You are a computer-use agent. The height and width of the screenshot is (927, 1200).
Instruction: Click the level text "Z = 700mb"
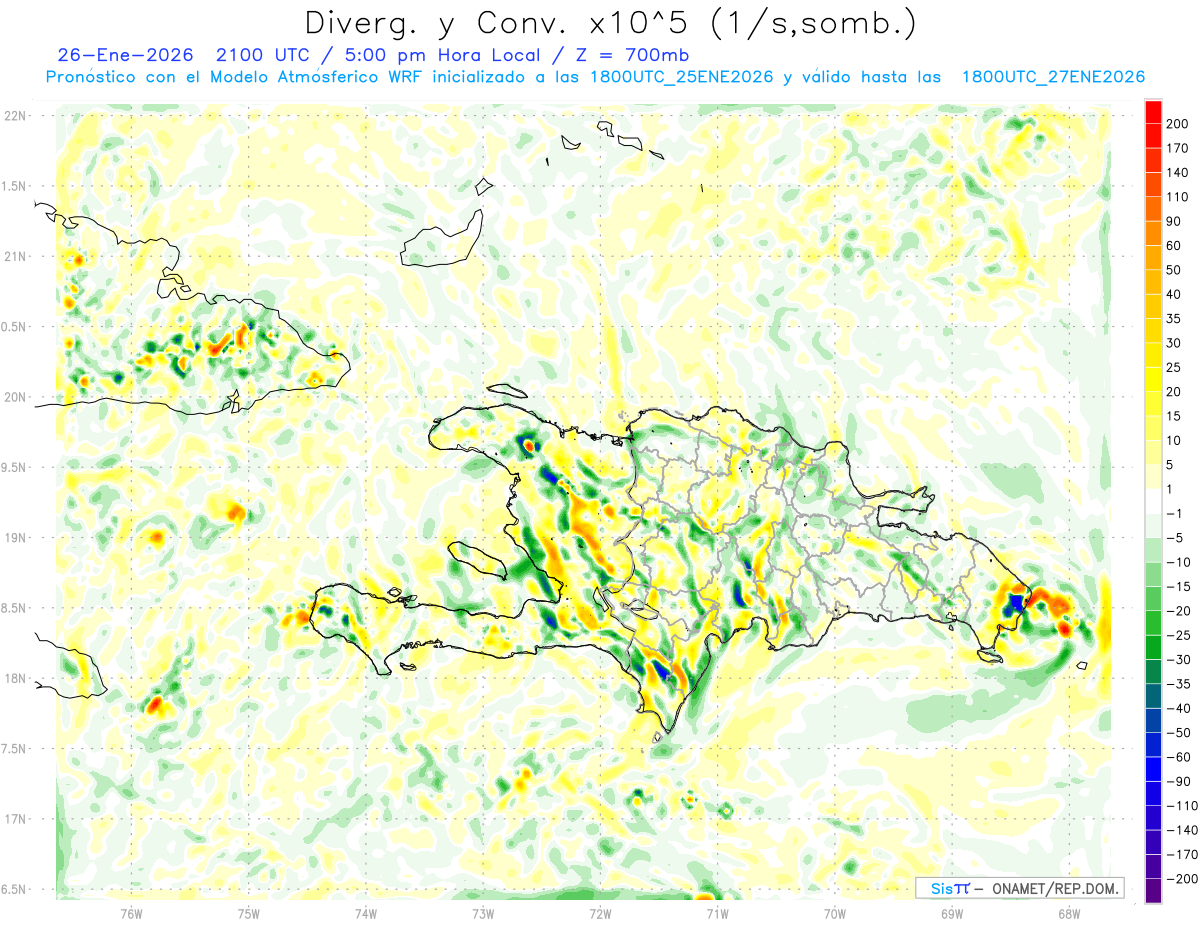click(627, 55)
